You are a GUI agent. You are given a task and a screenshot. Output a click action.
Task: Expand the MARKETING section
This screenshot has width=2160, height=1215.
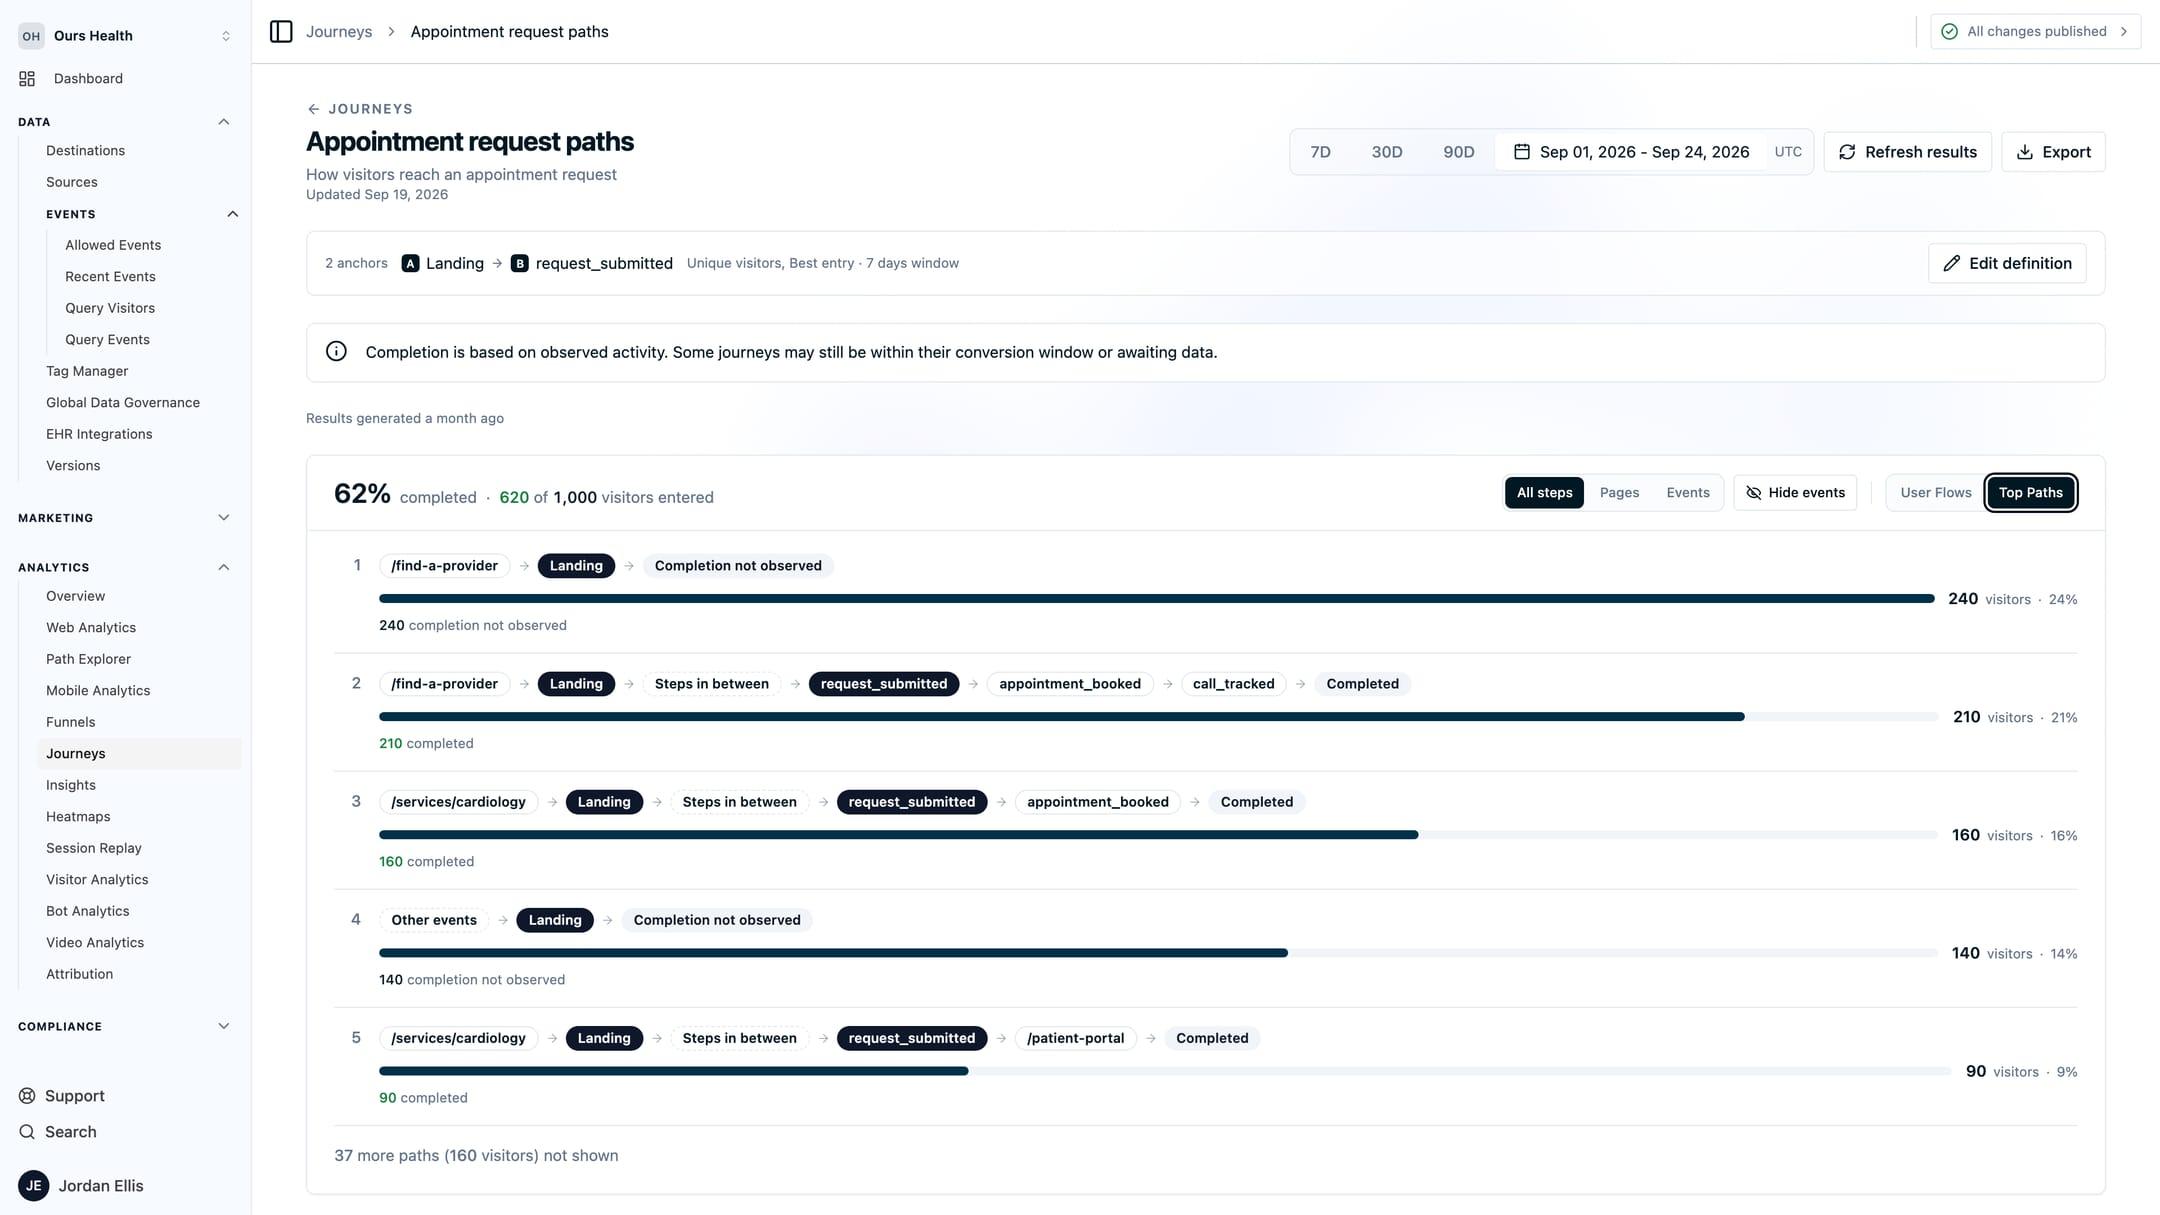point(224,518)
